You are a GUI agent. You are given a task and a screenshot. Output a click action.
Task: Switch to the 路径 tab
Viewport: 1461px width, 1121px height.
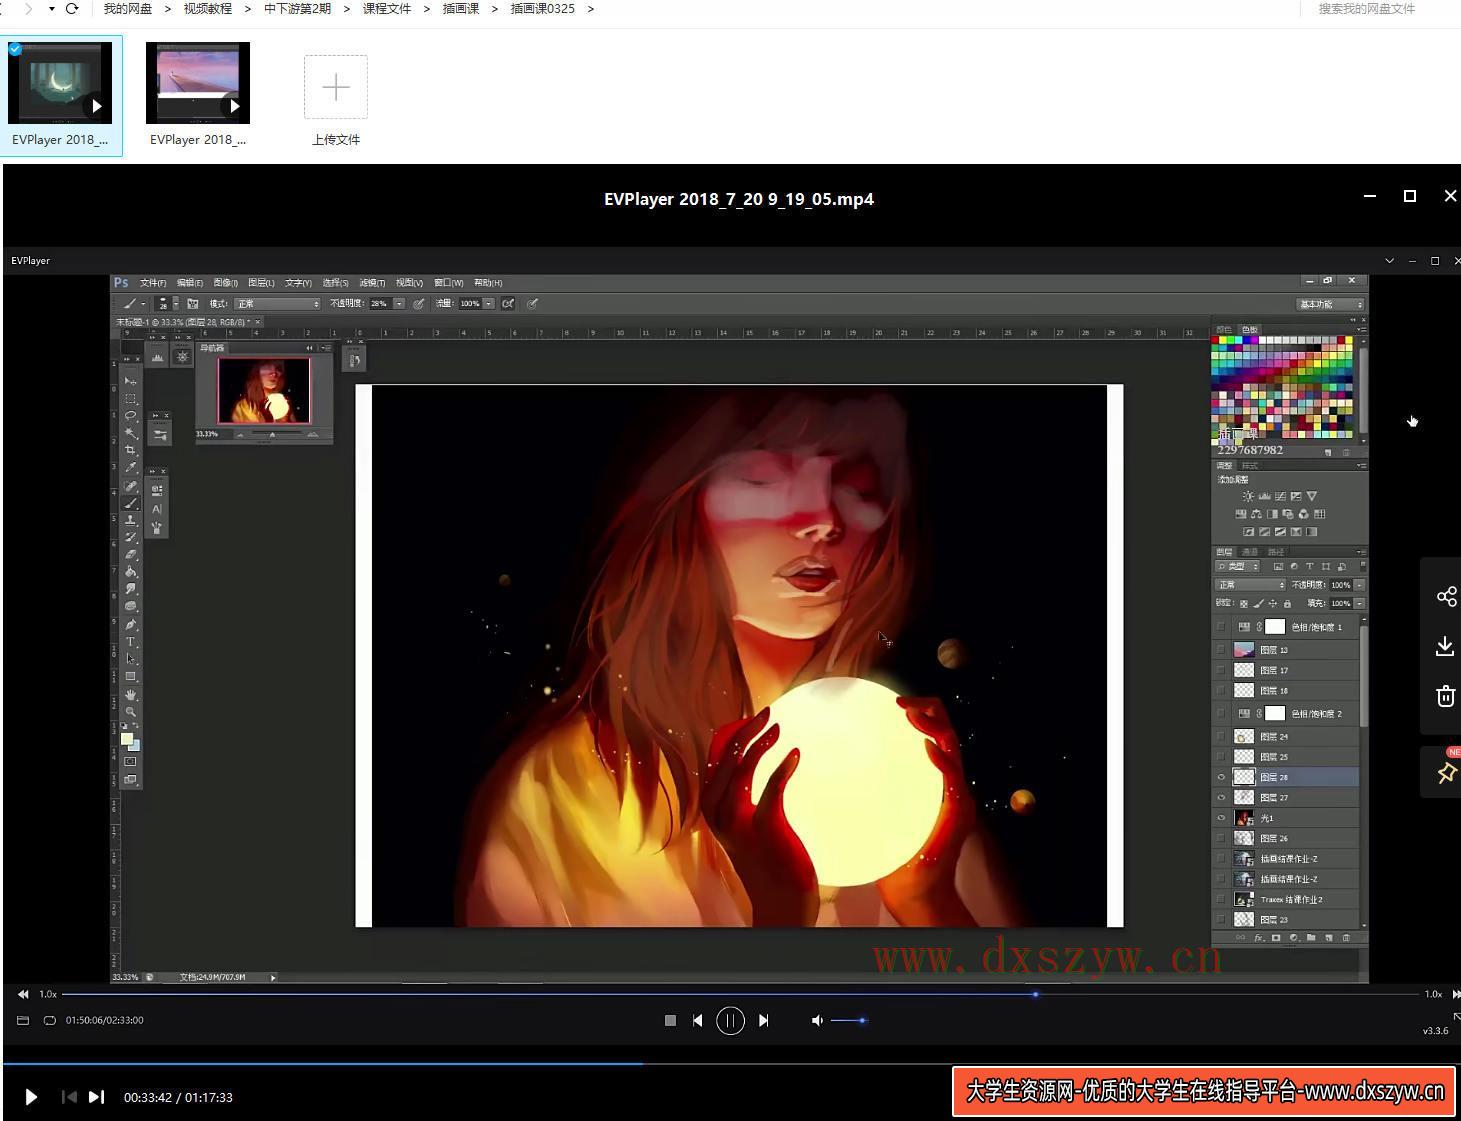pos(1276,552)
